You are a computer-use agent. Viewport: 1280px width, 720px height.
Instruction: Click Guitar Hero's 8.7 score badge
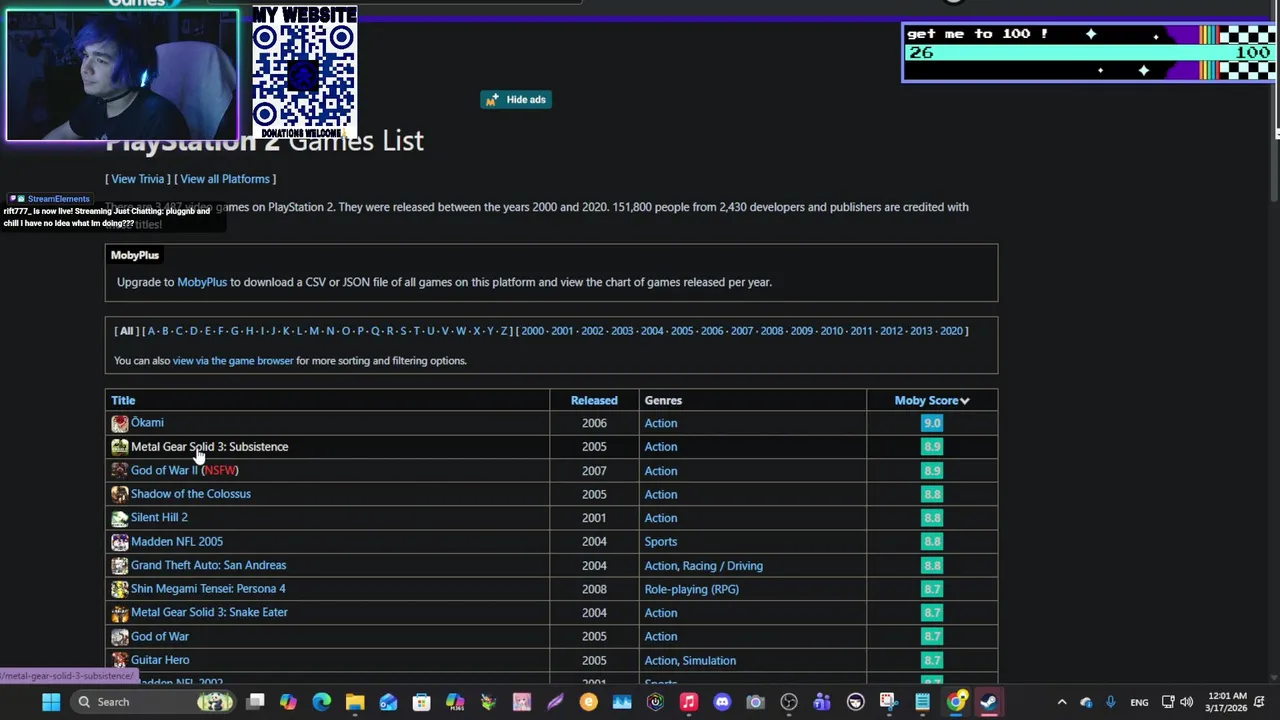tap(932, 660)
